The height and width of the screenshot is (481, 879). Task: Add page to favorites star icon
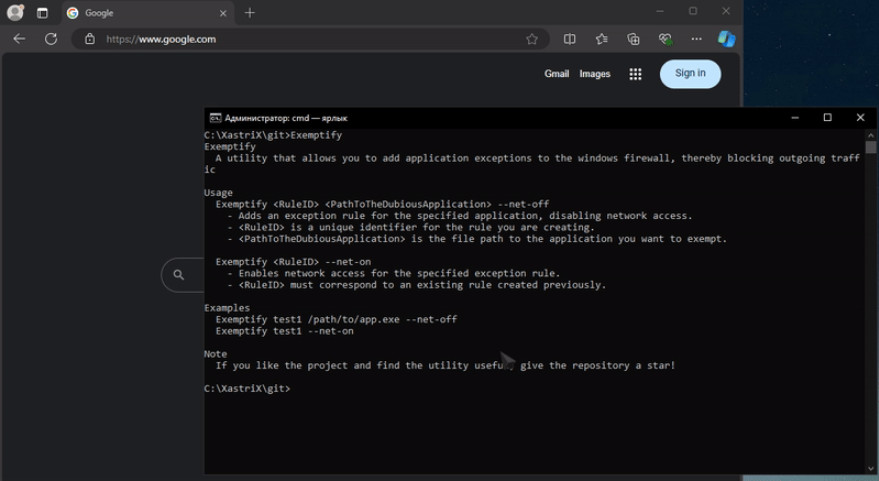532,39
